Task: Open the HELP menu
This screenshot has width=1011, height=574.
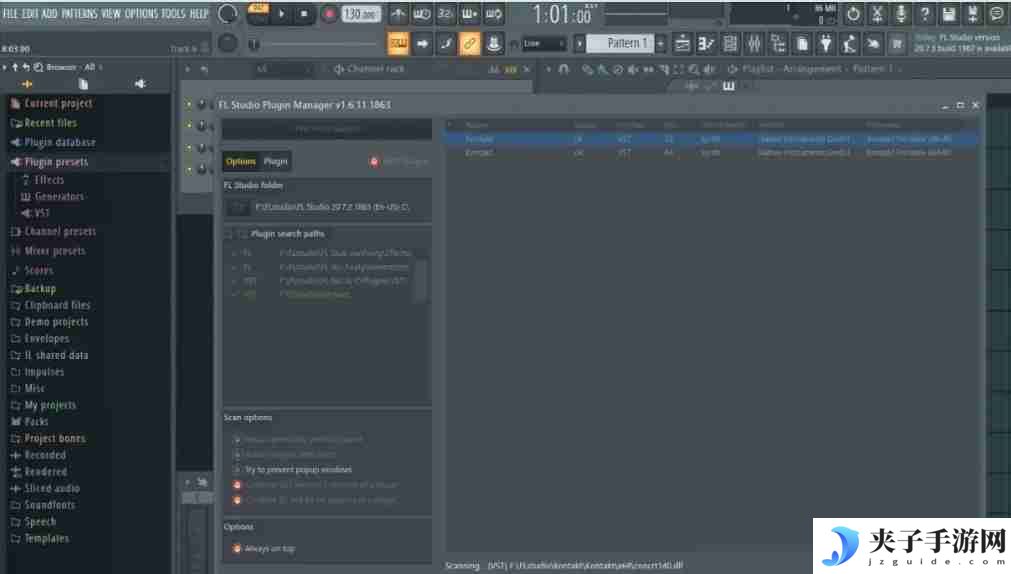Action: [x=199, y=14]
